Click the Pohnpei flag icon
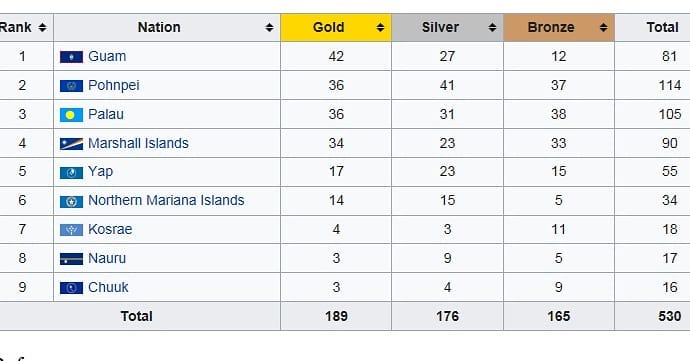The height and width of the screenshot is (361, 690). click(x=71, y=86)
